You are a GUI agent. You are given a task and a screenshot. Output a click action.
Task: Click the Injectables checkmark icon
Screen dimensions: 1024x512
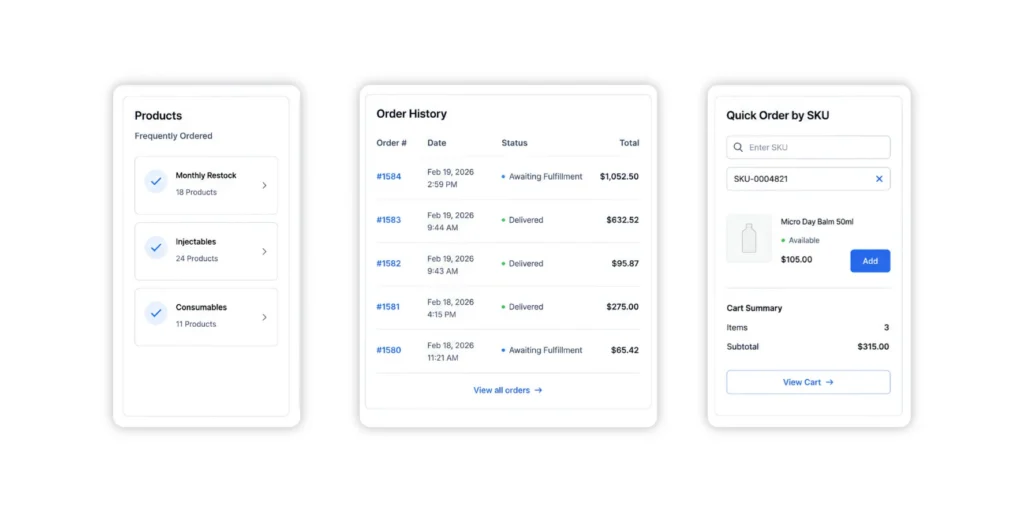coord(156,248)
